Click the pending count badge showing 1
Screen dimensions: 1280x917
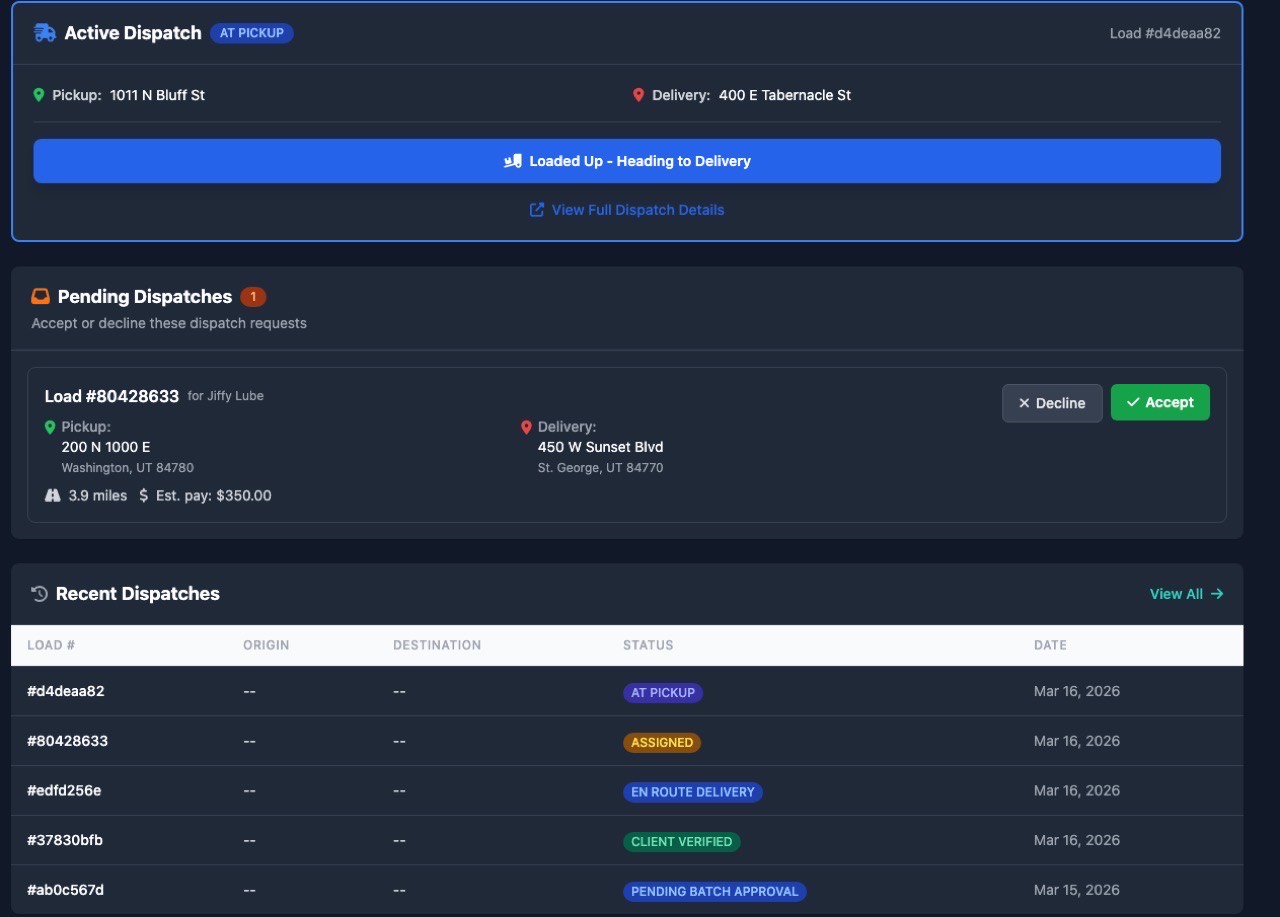click(x=253, y=297)
